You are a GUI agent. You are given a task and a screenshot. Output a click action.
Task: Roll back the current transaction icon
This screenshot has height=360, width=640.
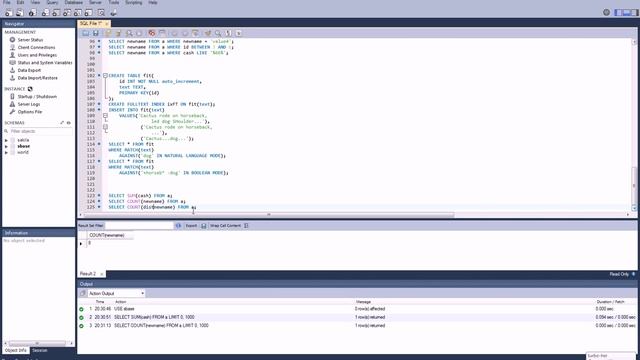click(185, 33)
